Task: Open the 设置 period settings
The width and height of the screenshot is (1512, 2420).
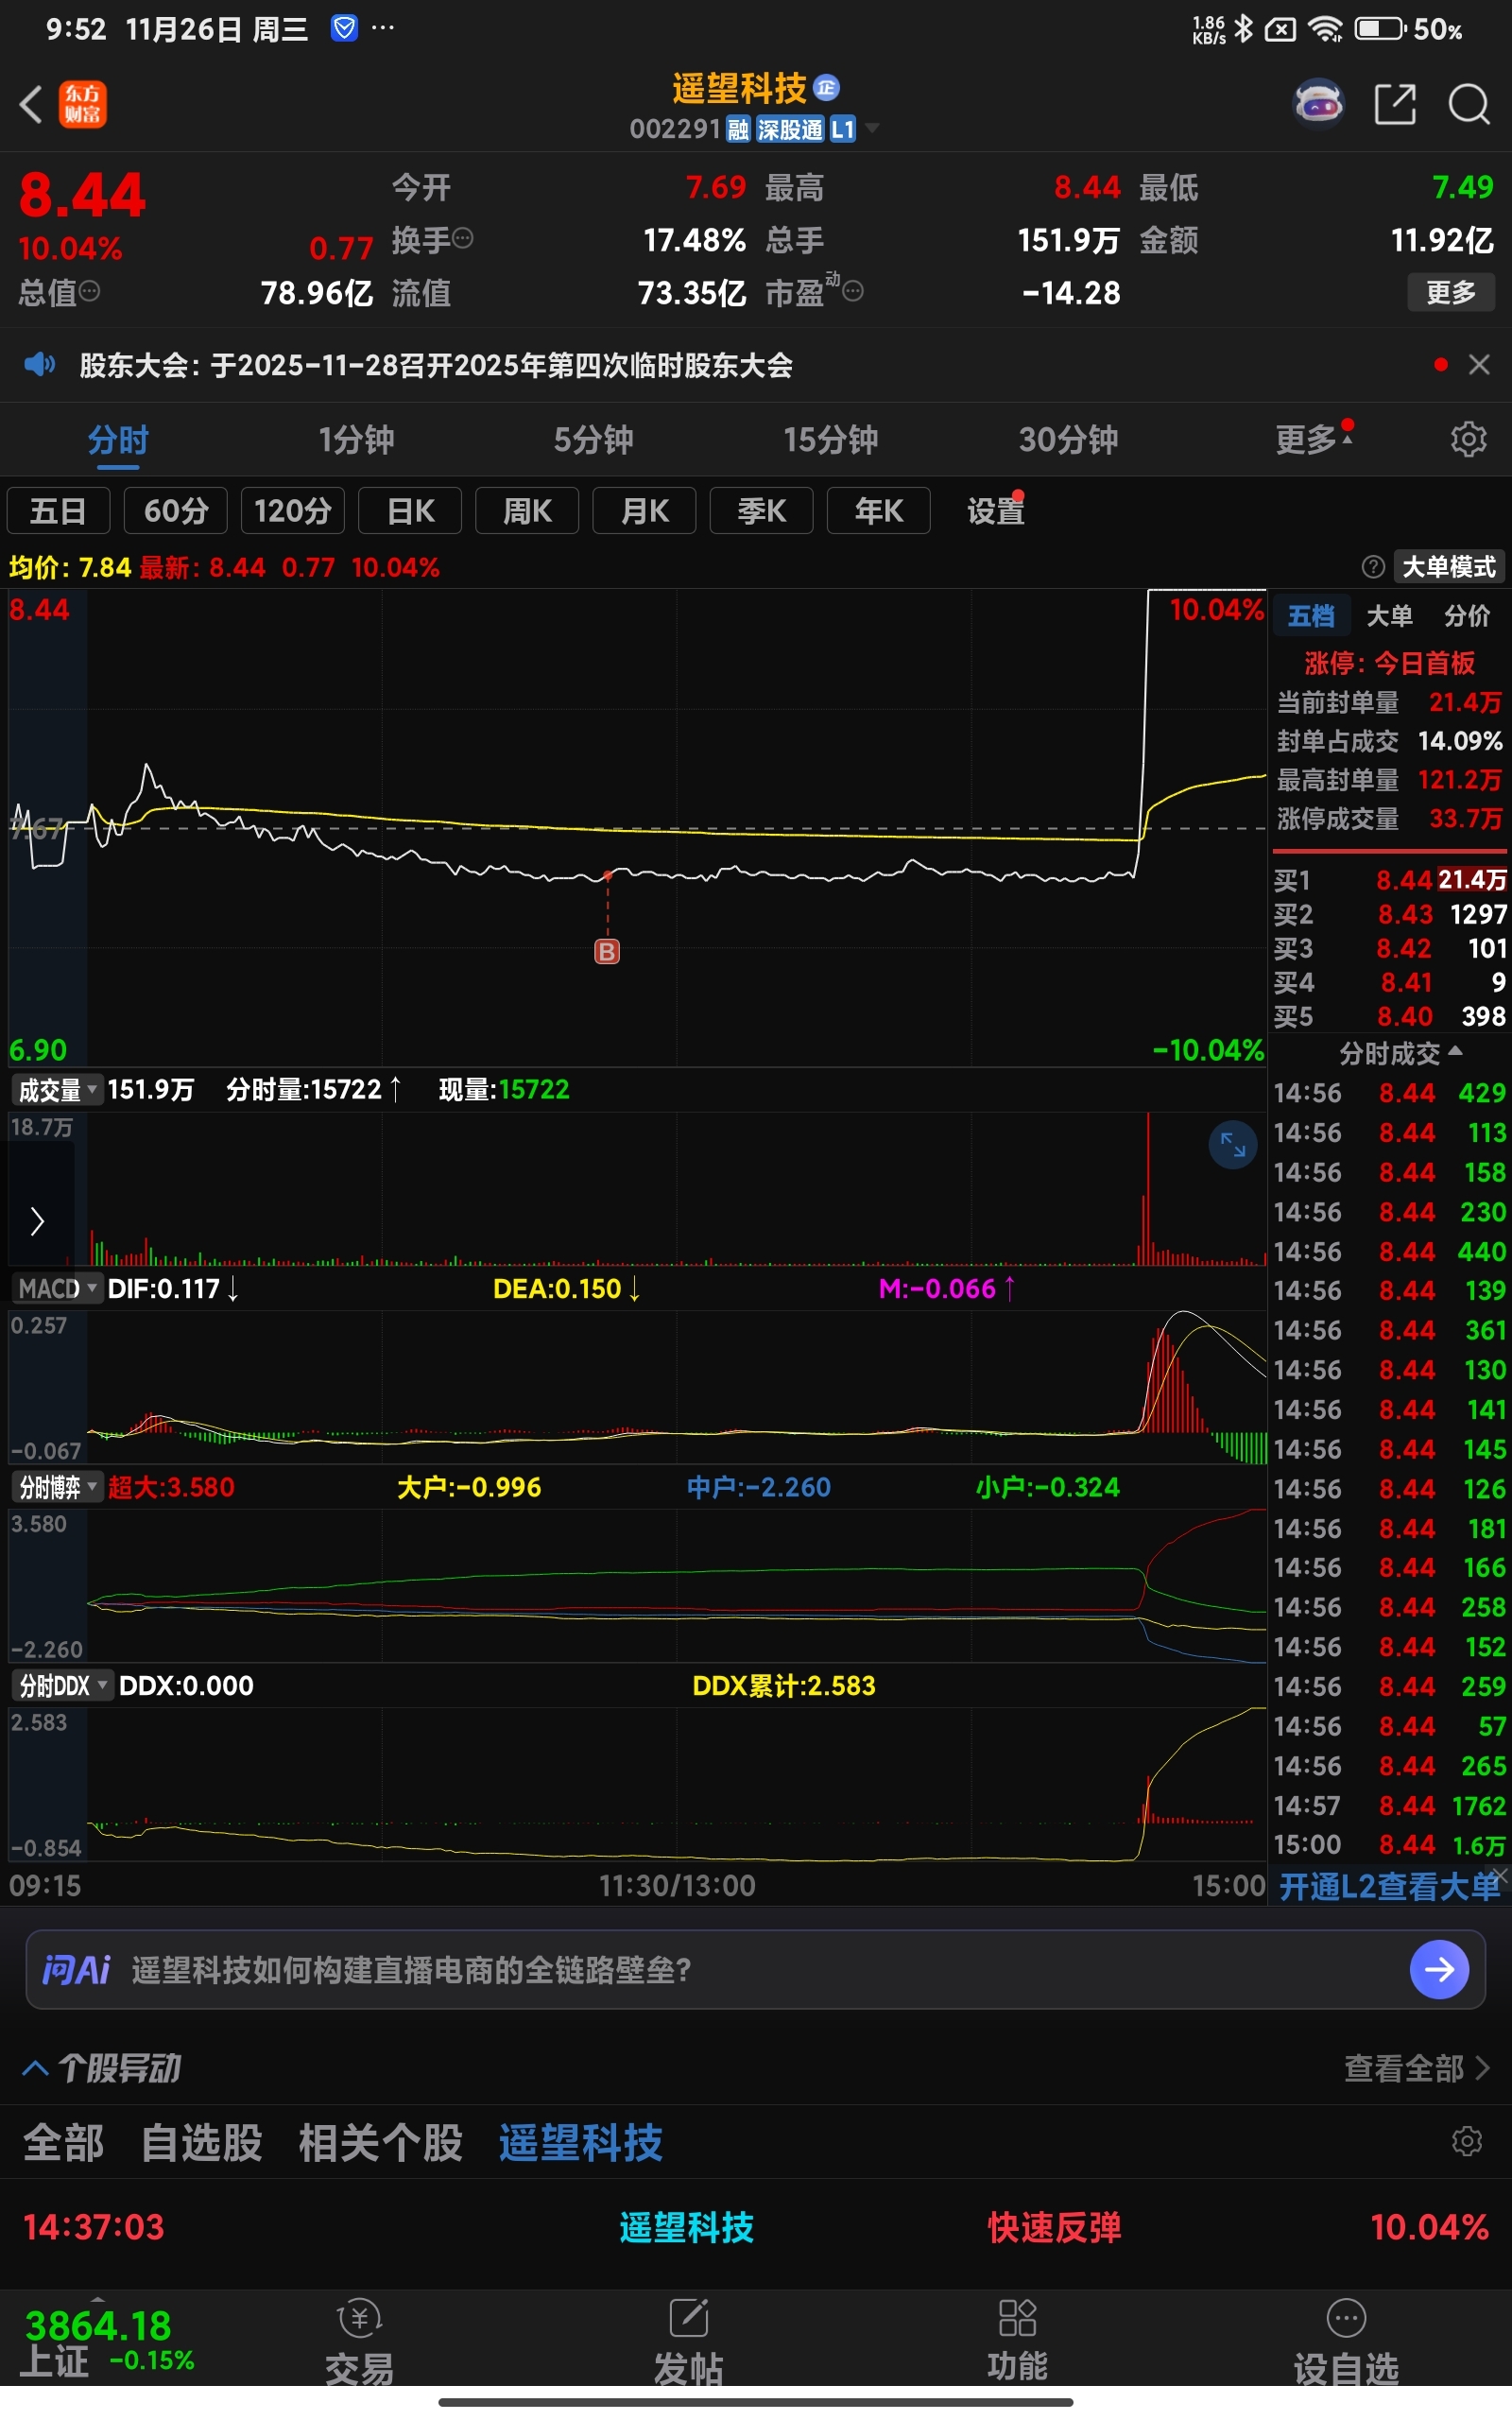Action: point(996,511)
